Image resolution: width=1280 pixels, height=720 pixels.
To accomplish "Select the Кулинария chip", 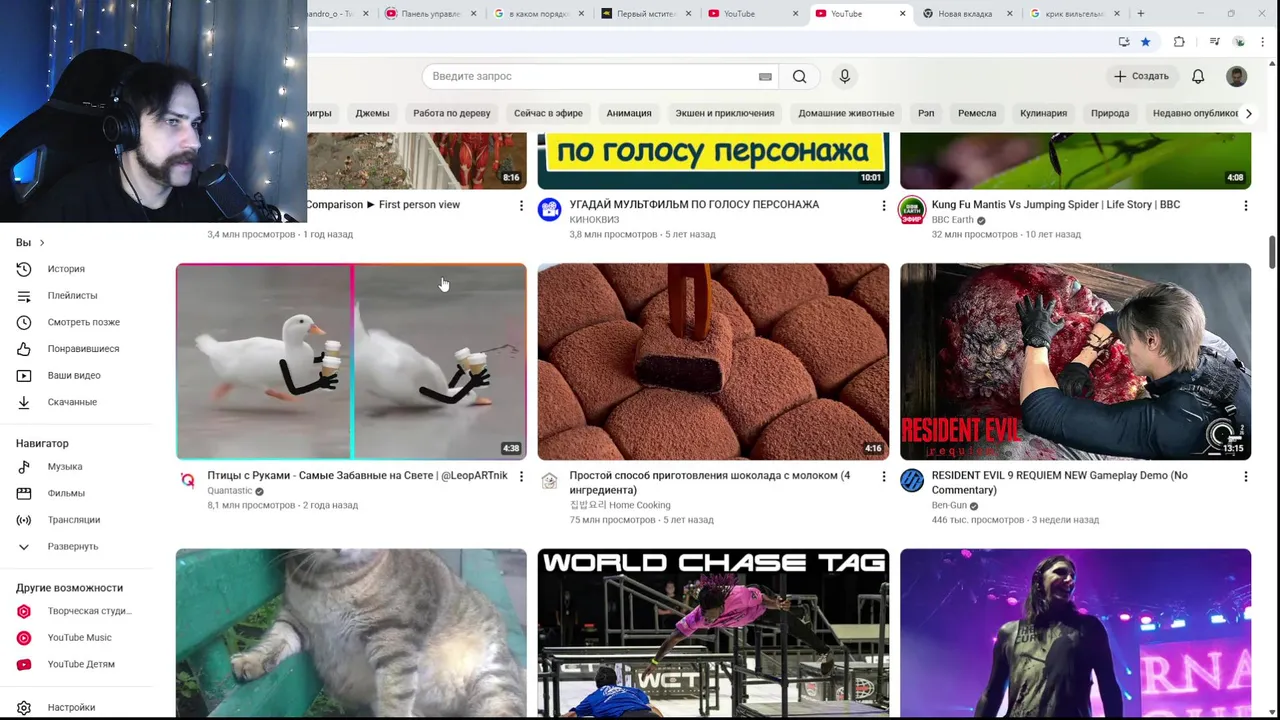I will click(x=1043, y=113).
